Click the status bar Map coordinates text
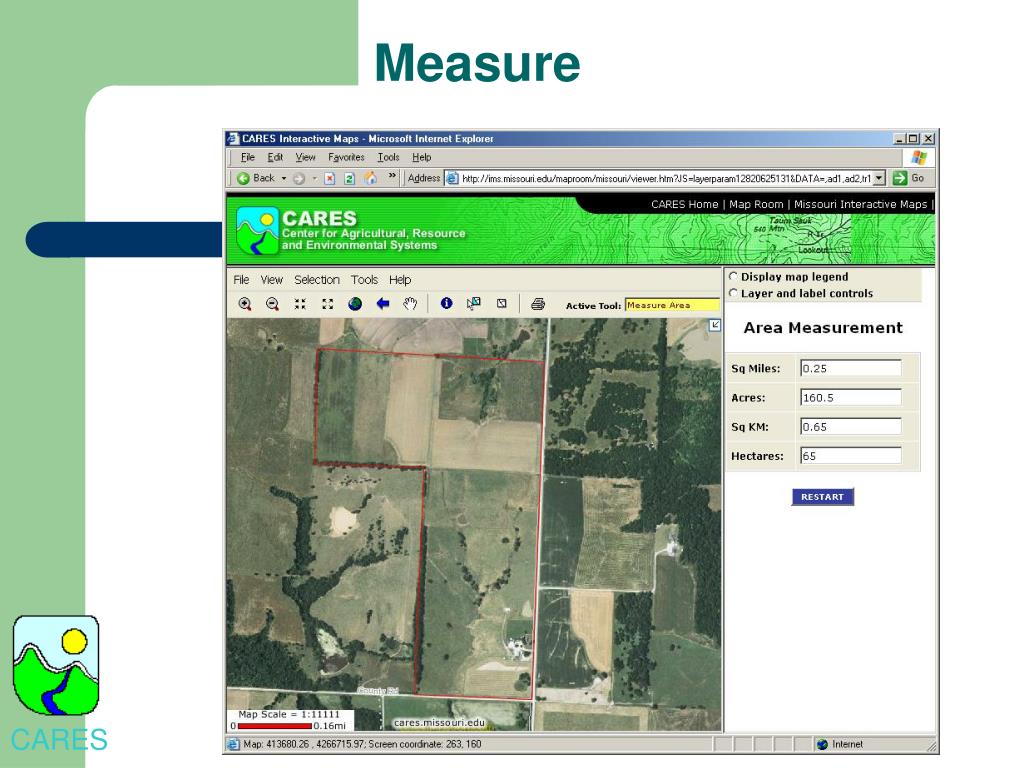Image resolution: width=1024 pixels, height=768 pixels. click(x=362, y=744)
